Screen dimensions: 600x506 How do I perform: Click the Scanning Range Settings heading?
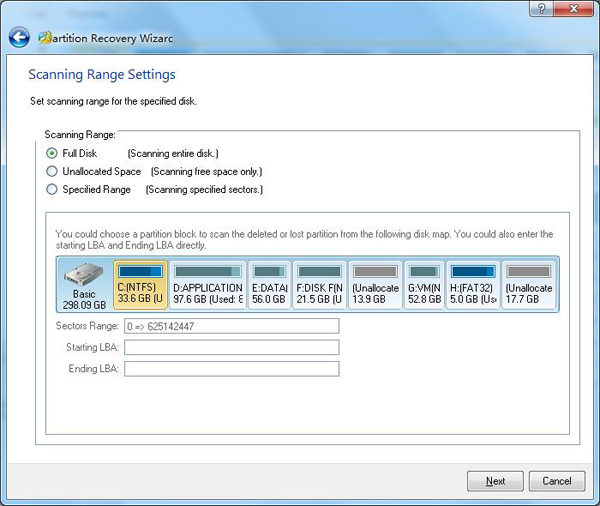pyautogui.click(x=102, y=74)
